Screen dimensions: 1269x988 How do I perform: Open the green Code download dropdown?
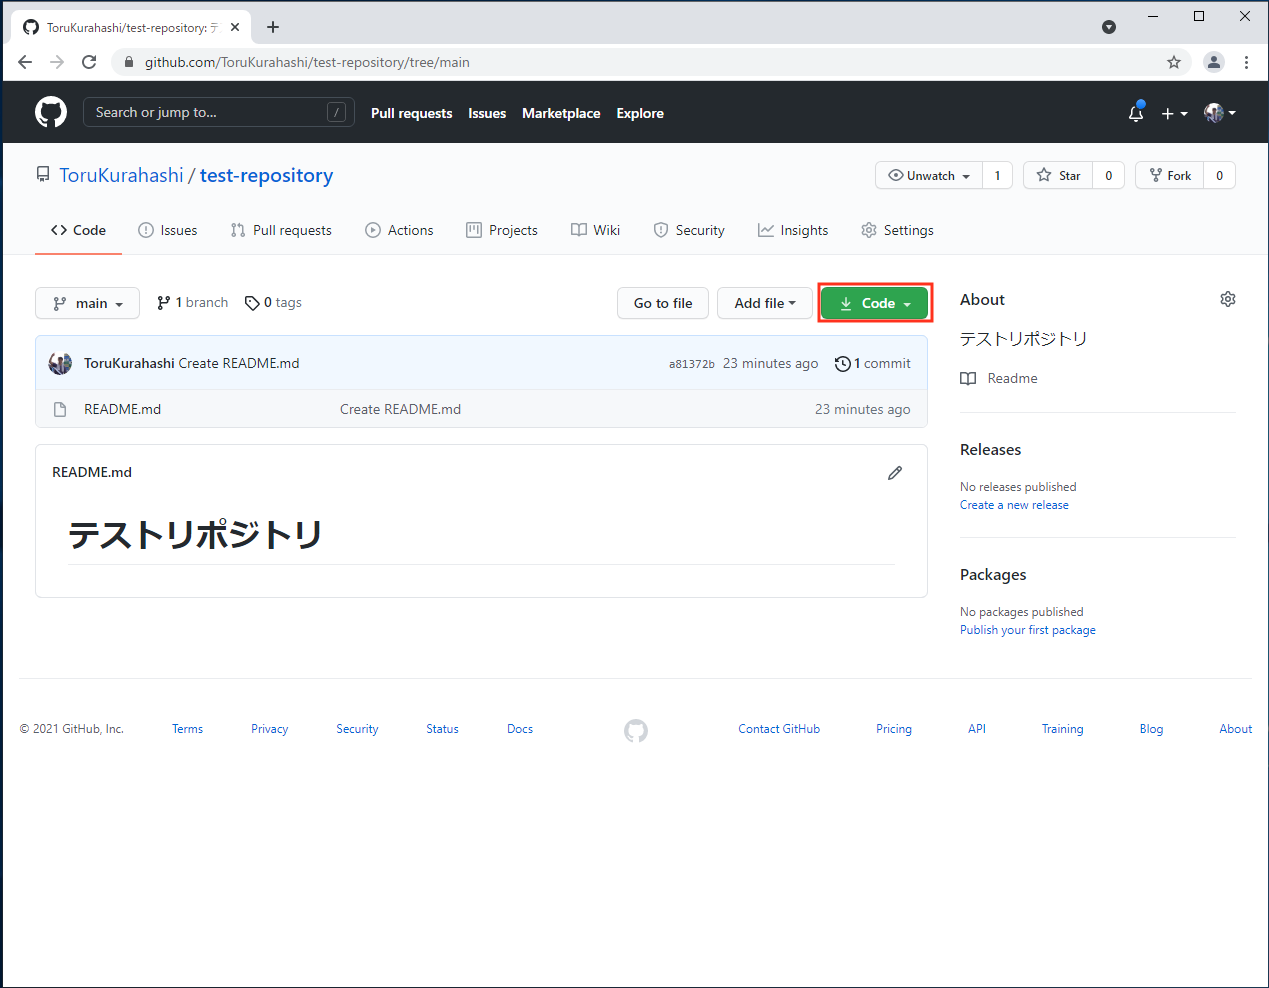point(875,303)
